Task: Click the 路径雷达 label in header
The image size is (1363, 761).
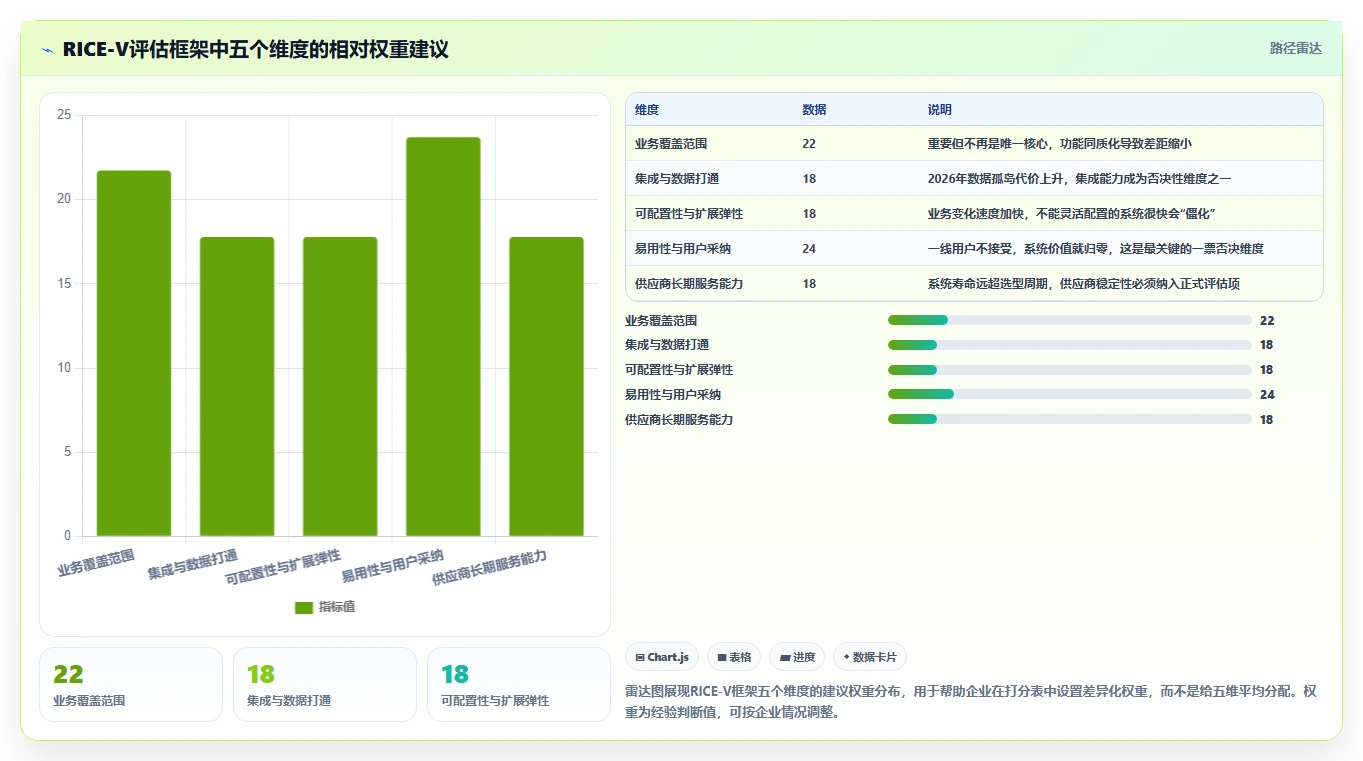Action: click(1296, 48)
